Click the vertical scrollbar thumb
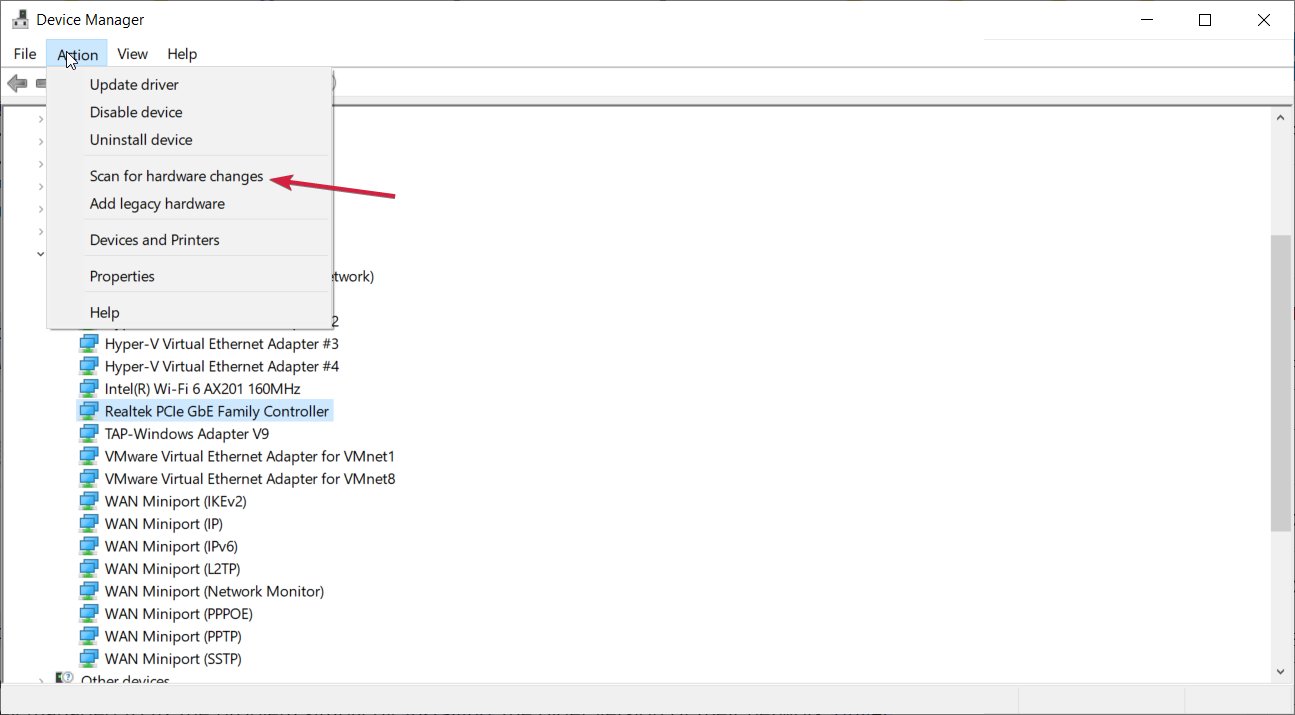 pyautogui.click(x=1280, y=383)
